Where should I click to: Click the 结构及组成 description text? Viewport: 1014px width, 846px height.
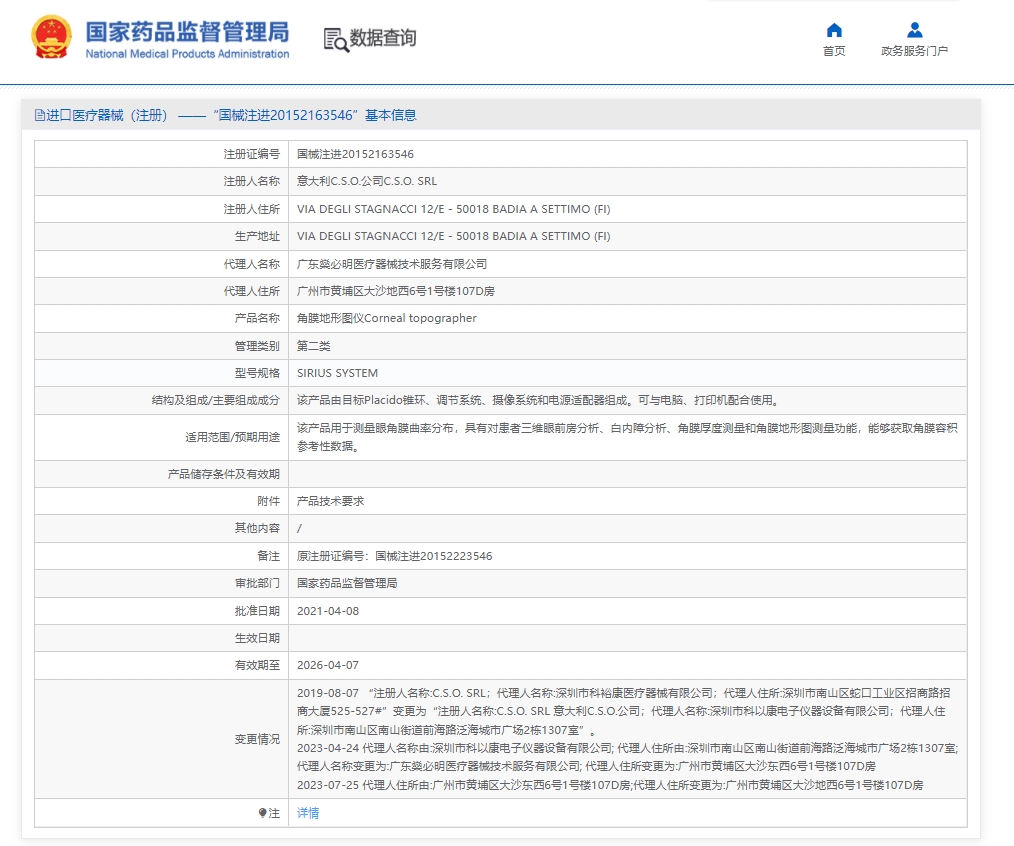[539, 400]
